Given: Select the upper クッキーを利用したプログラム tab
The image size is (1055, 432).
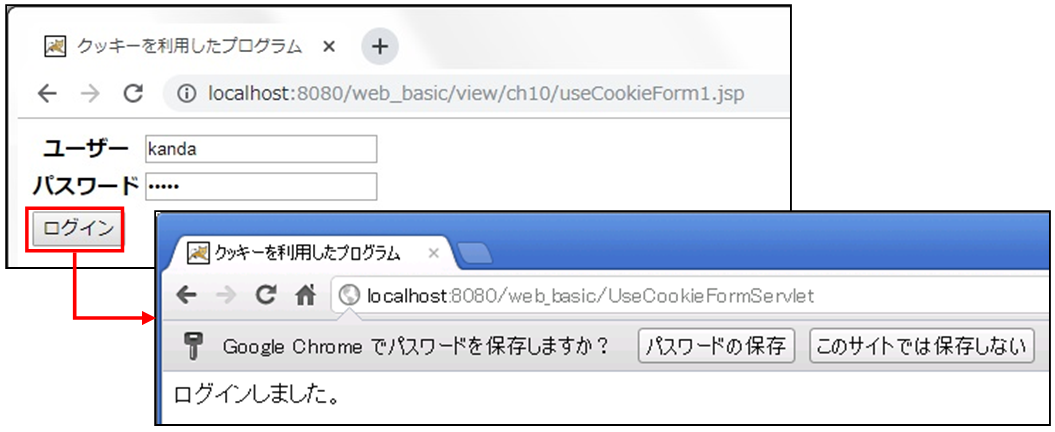Looking at the screenshot, I should [190, 46].
